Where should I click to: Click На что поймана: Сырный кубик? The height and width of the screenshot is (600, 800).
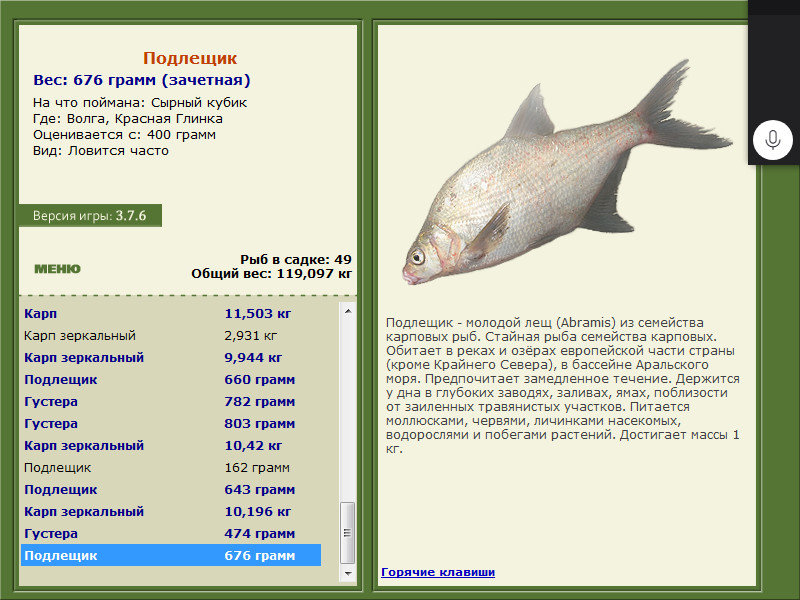pyautogui.click(x=140, y=103)
